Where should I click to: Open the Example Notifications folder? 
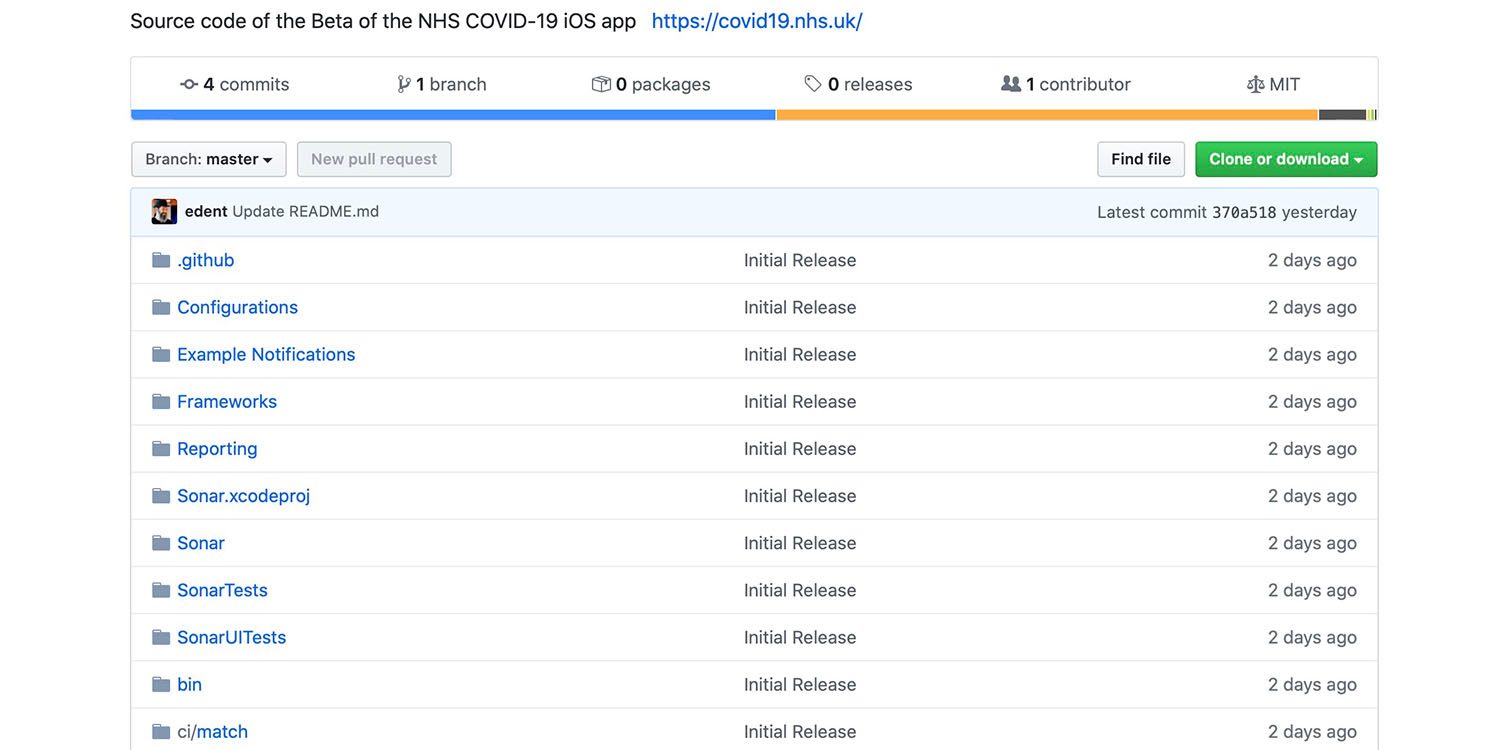[x=266, y=354]
